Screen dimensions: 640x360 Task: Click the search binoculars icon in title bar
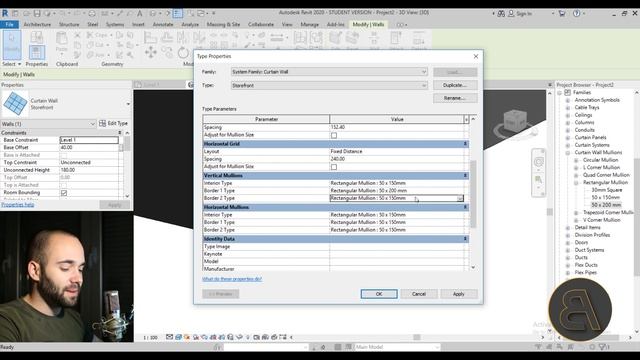[501, 13]
